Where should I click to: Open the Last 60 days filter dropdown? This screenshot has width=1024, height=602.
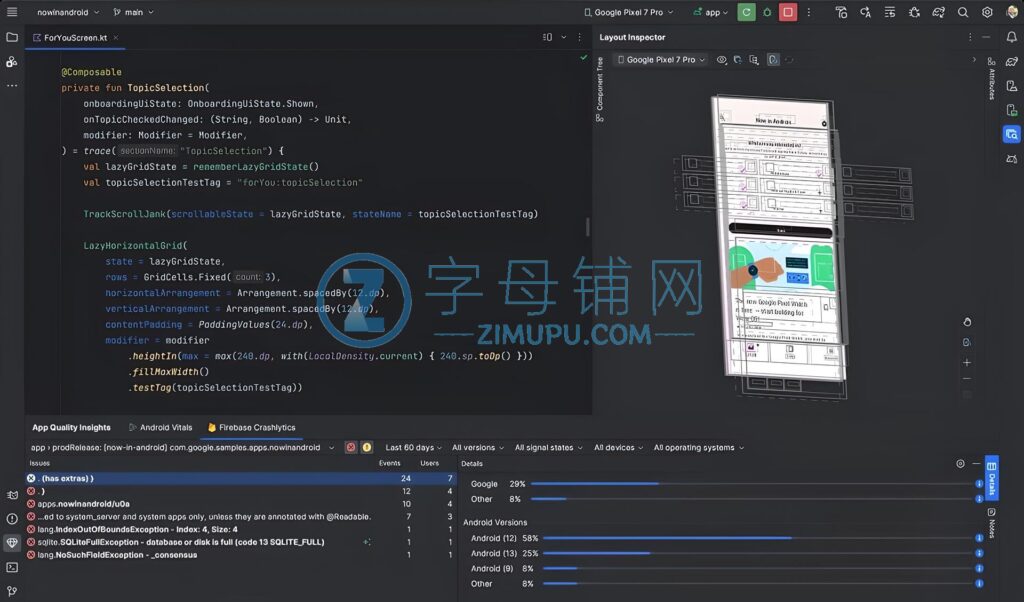coord(413,447)
